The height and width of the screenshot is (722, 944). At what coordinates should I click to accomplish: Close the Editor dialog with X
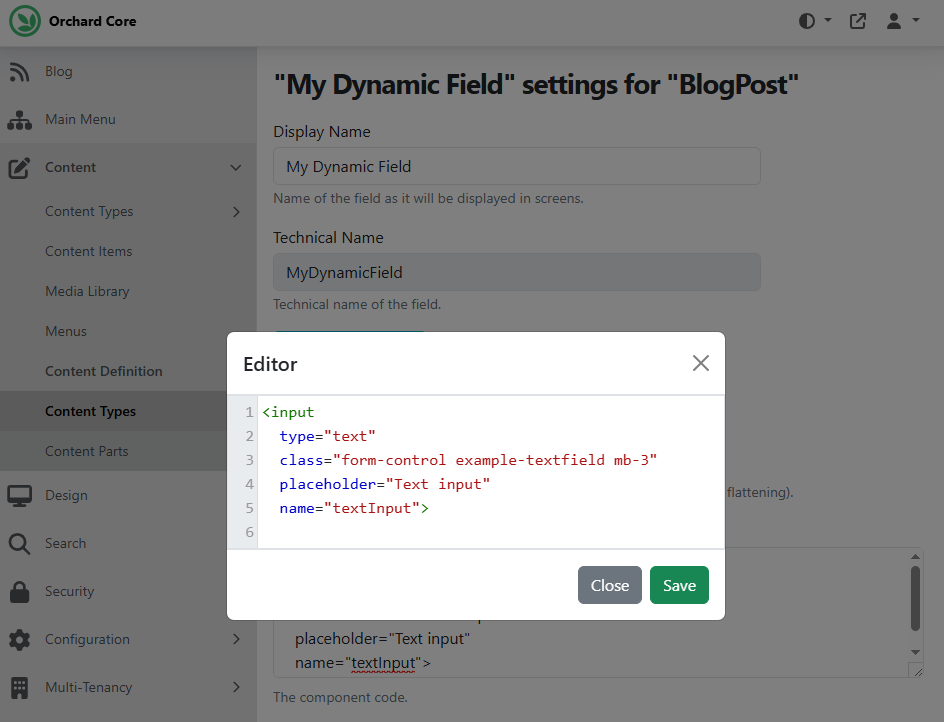coord(701,363)
